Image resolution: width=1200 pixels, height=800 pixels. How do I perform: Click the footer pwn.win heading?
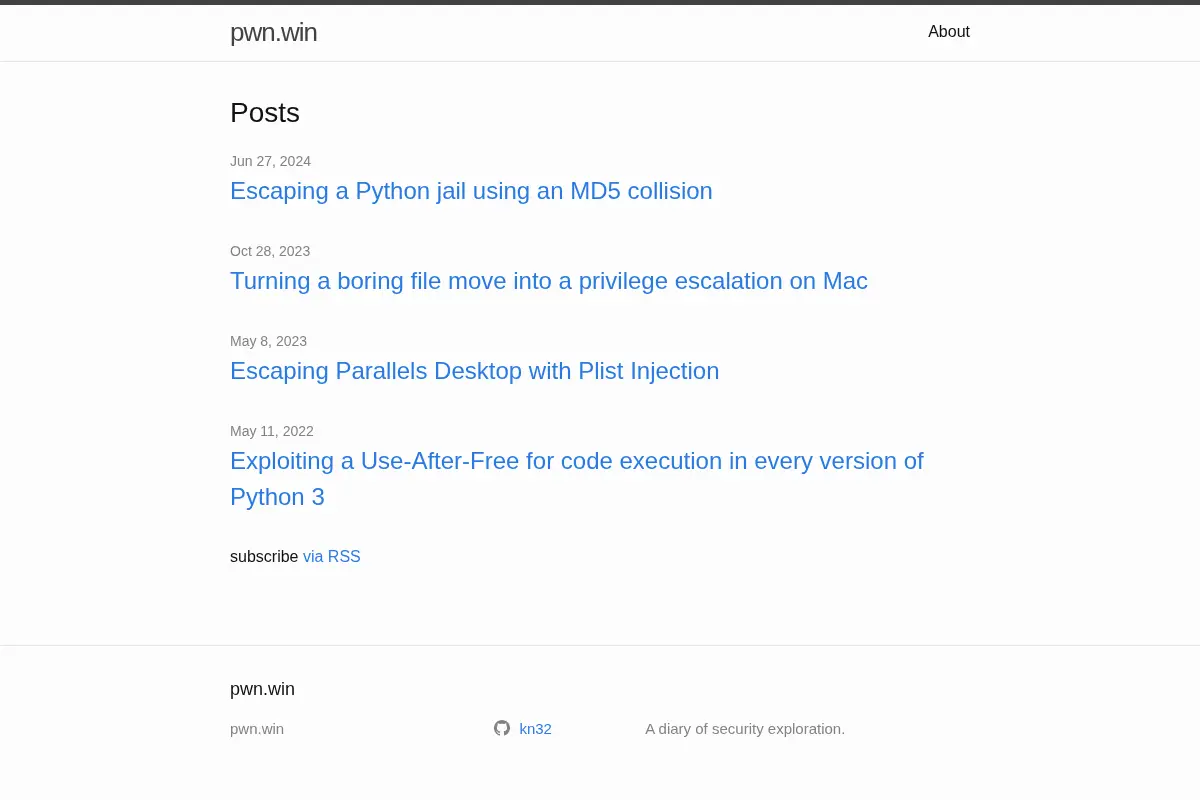click(262, 689)
